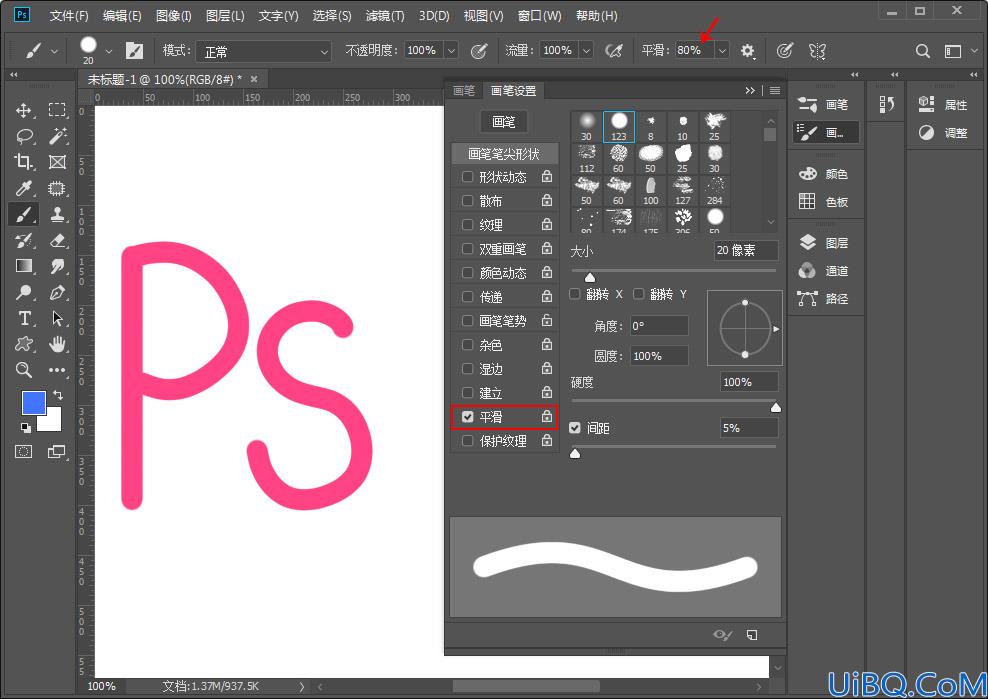Open the Layers (图层) panel button
Screen dimensions: 988x699
click(825, 243)
